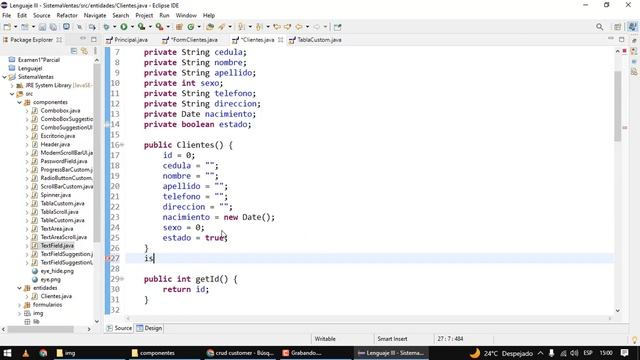This screenshot has width=640, height=360.
Task: Toggle Smart Insert mode in status bar
Action: click(x=392, y=339)
